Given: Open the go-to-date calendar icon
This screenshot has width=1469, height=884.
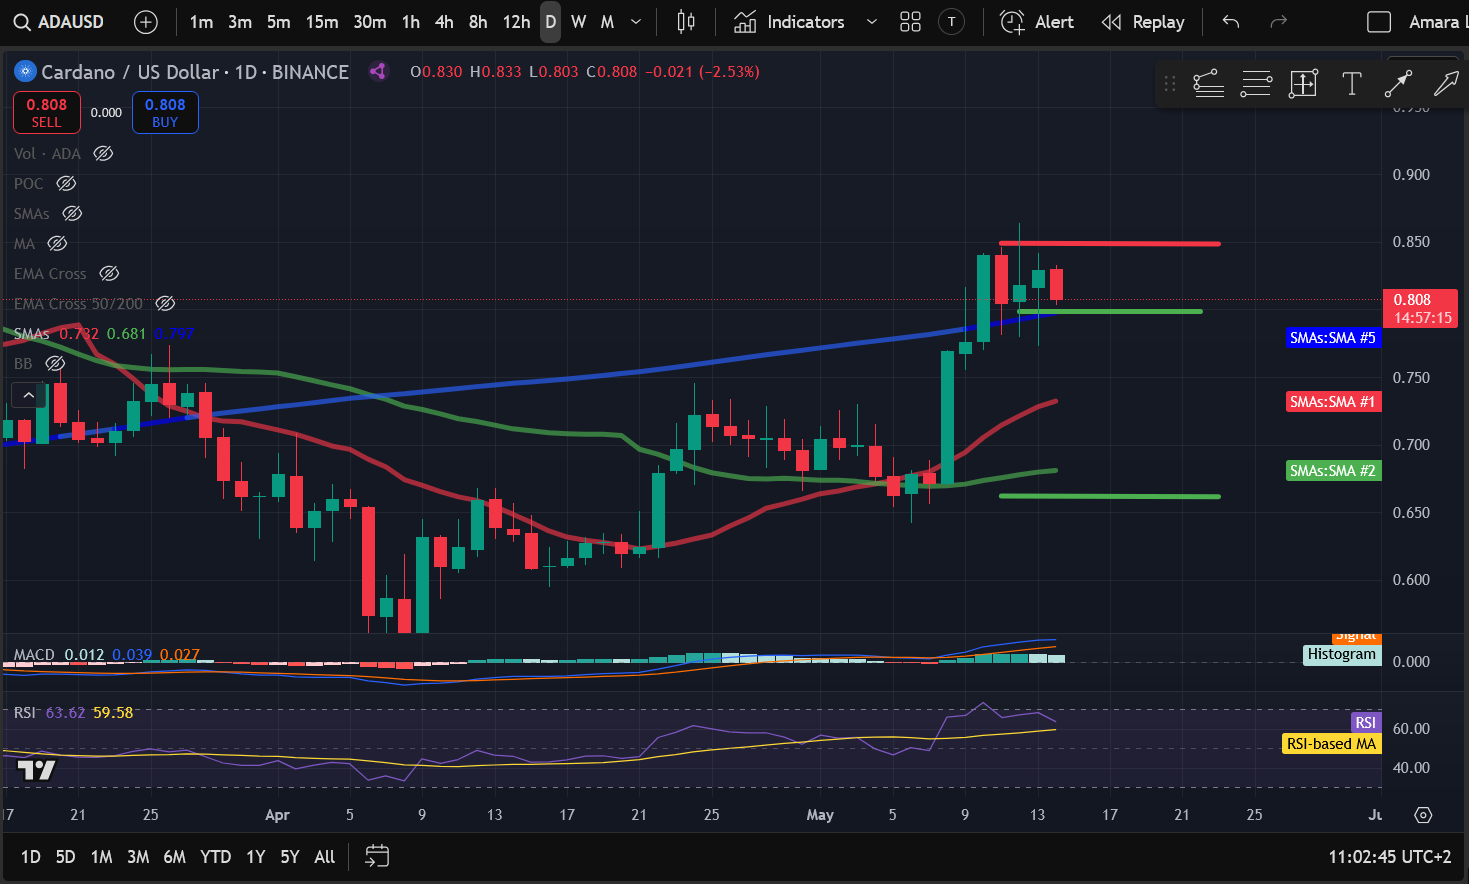Looking at the screenshot, I should pos(377,856).
